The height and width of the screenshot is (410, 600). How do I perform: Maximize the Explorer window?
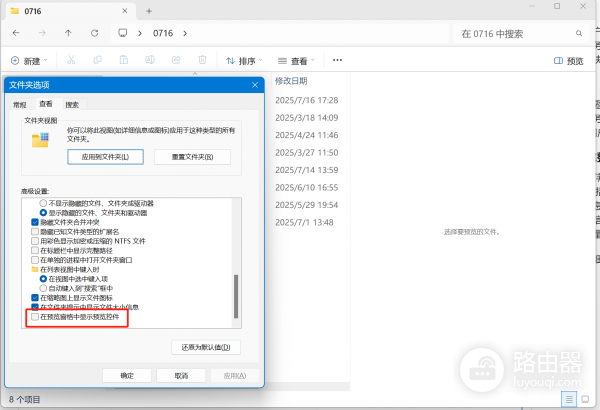pyautogui.click(x=557, y=6)
